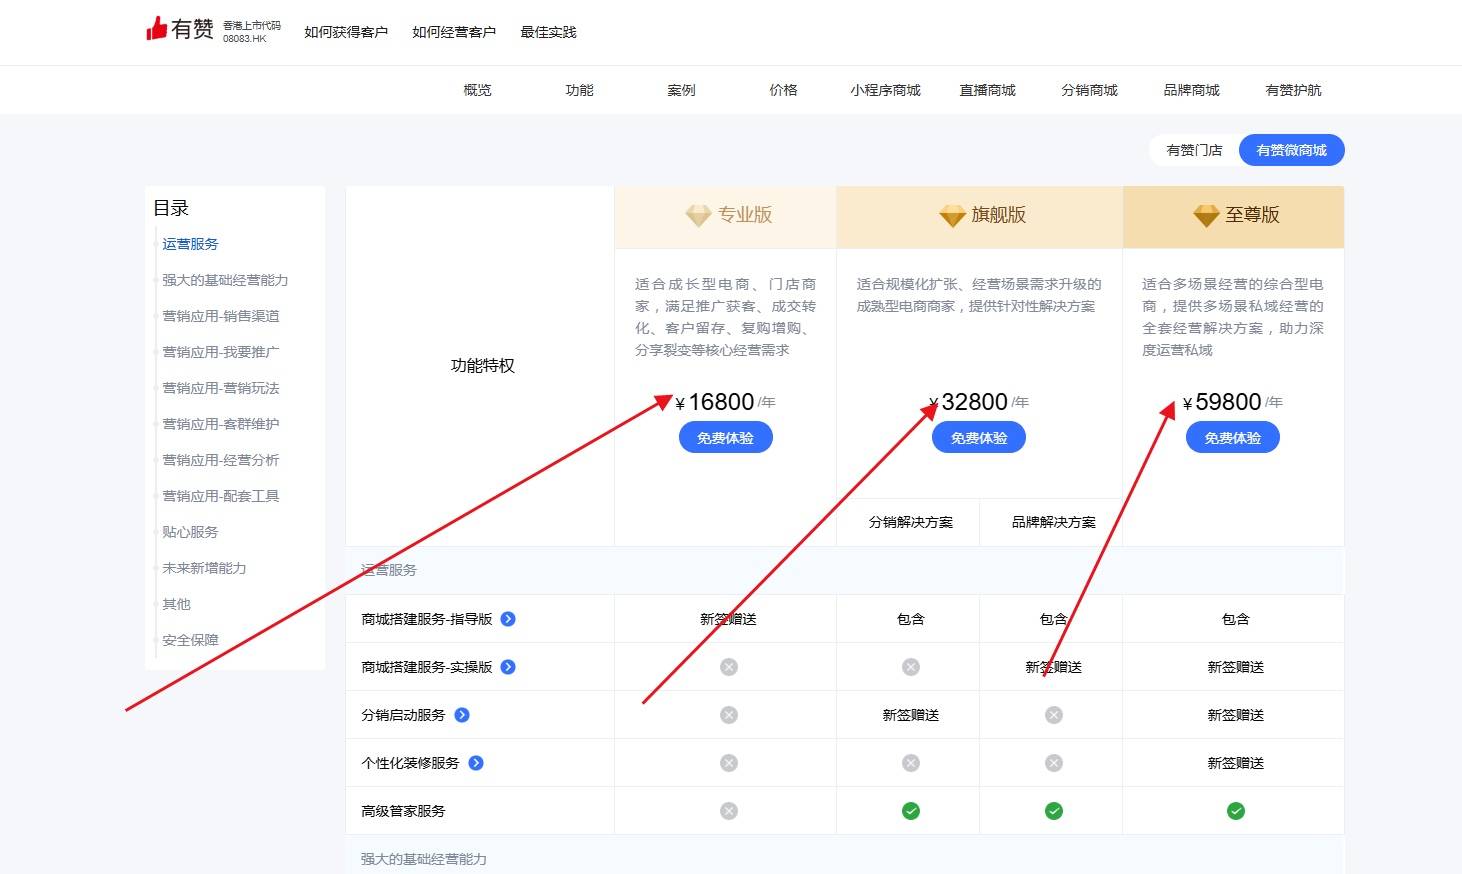Click 免费体验 under 至尊版 price

coord(1233,438)
